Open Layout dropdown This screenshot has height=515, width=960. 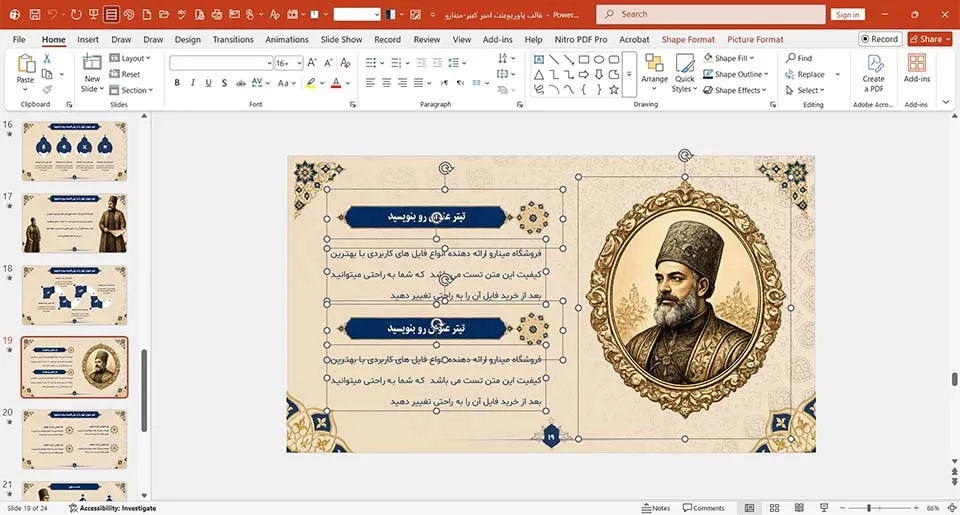[x=130, y=58]
